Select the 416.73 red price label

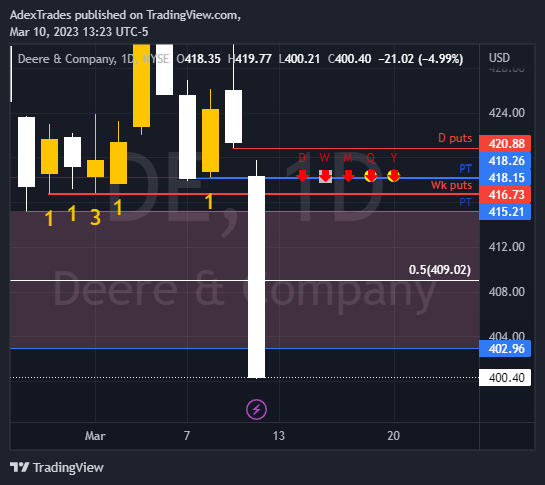[505, 195]
